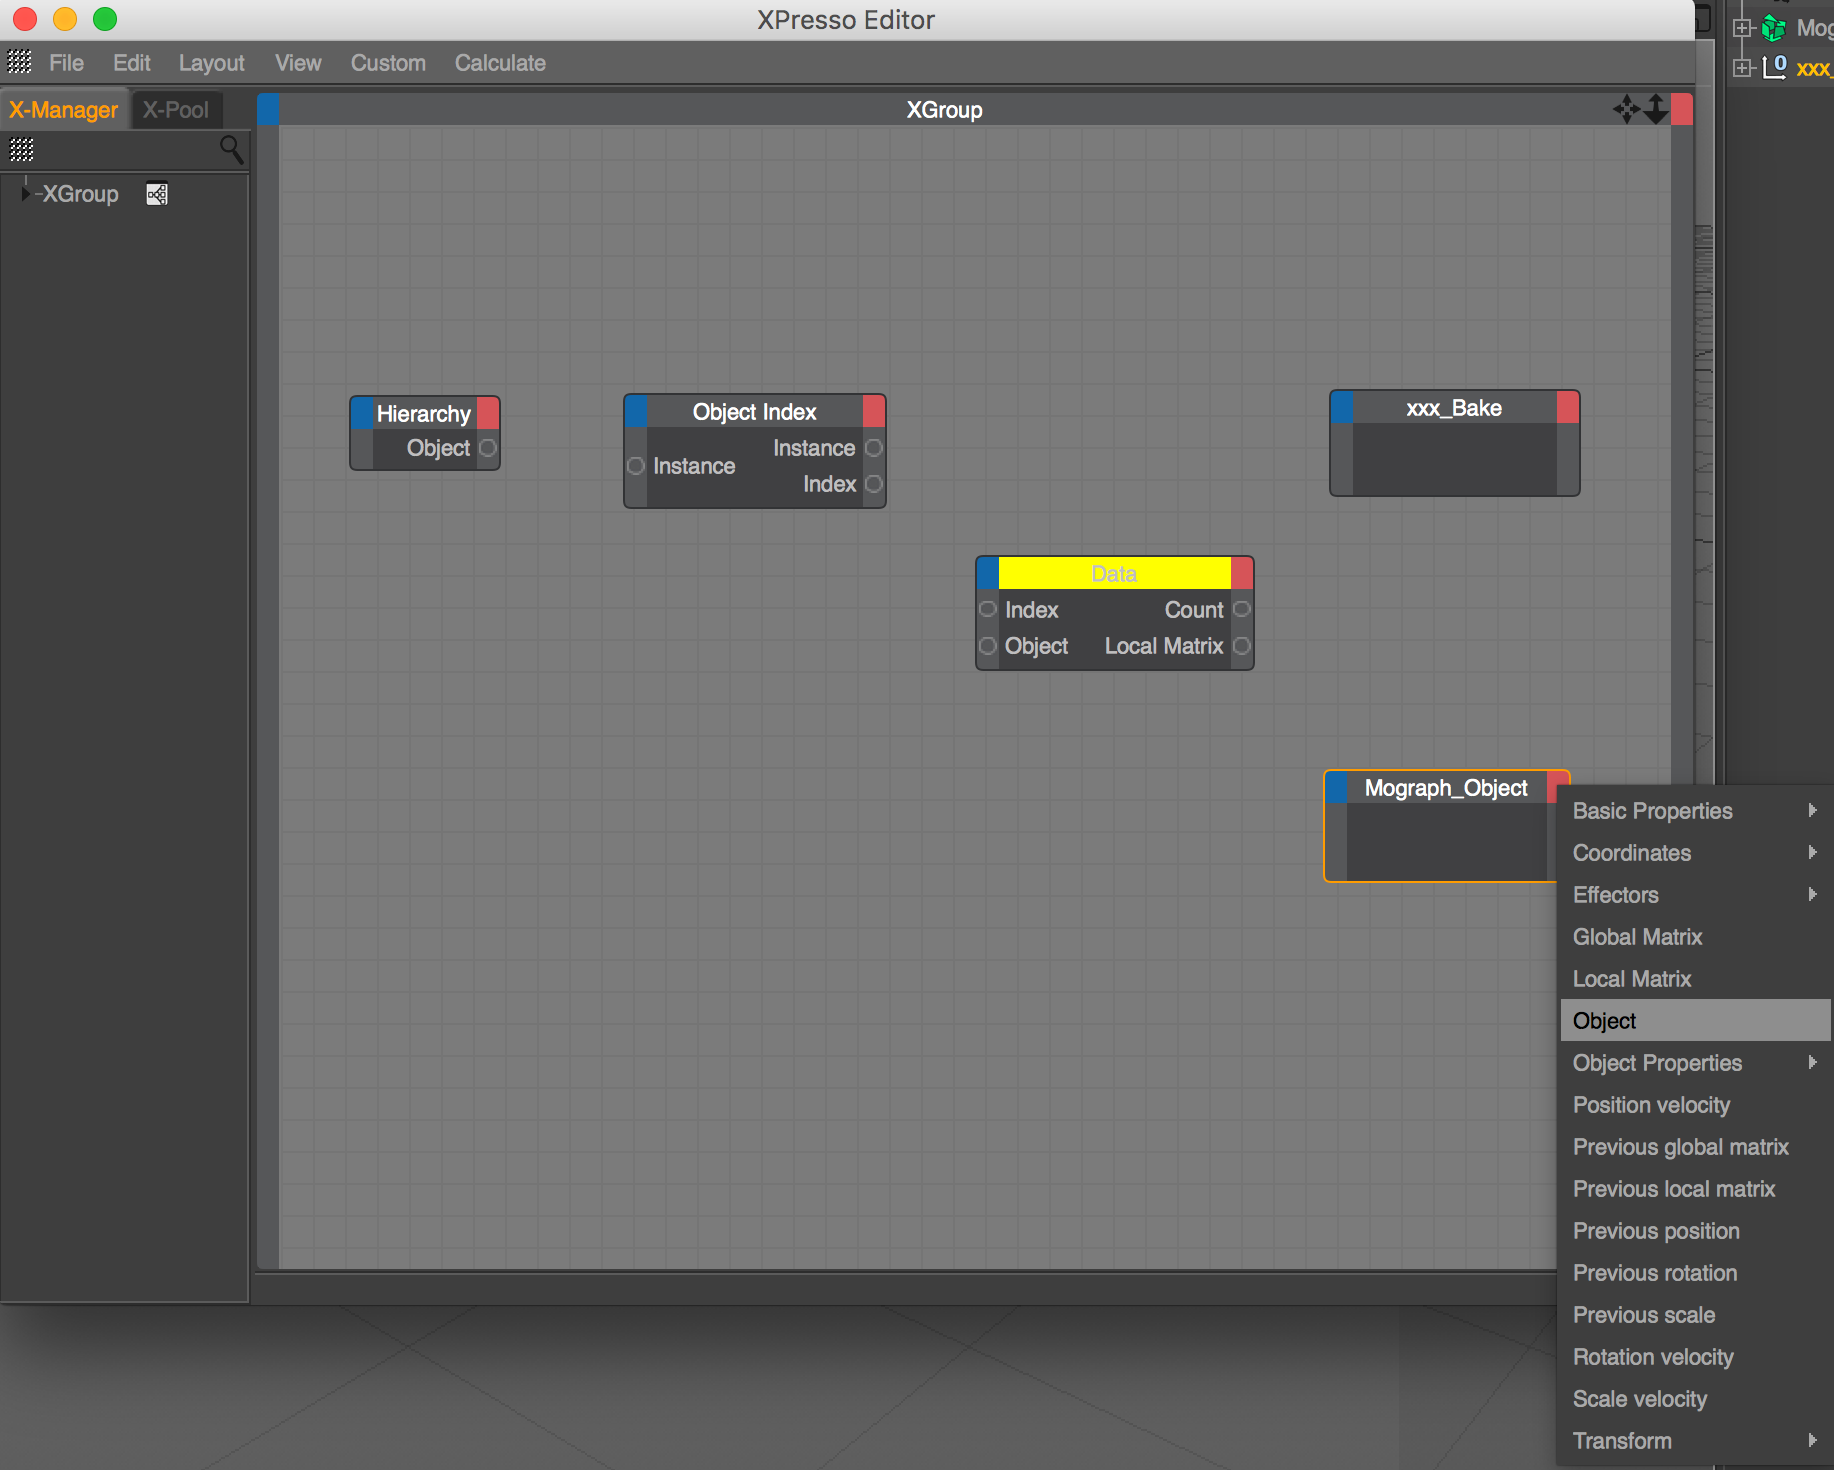Click red output corner of xxx_Bake node
Image resolution: width=1834 pixels, height=1470 pixels.
click(1568, 407)
